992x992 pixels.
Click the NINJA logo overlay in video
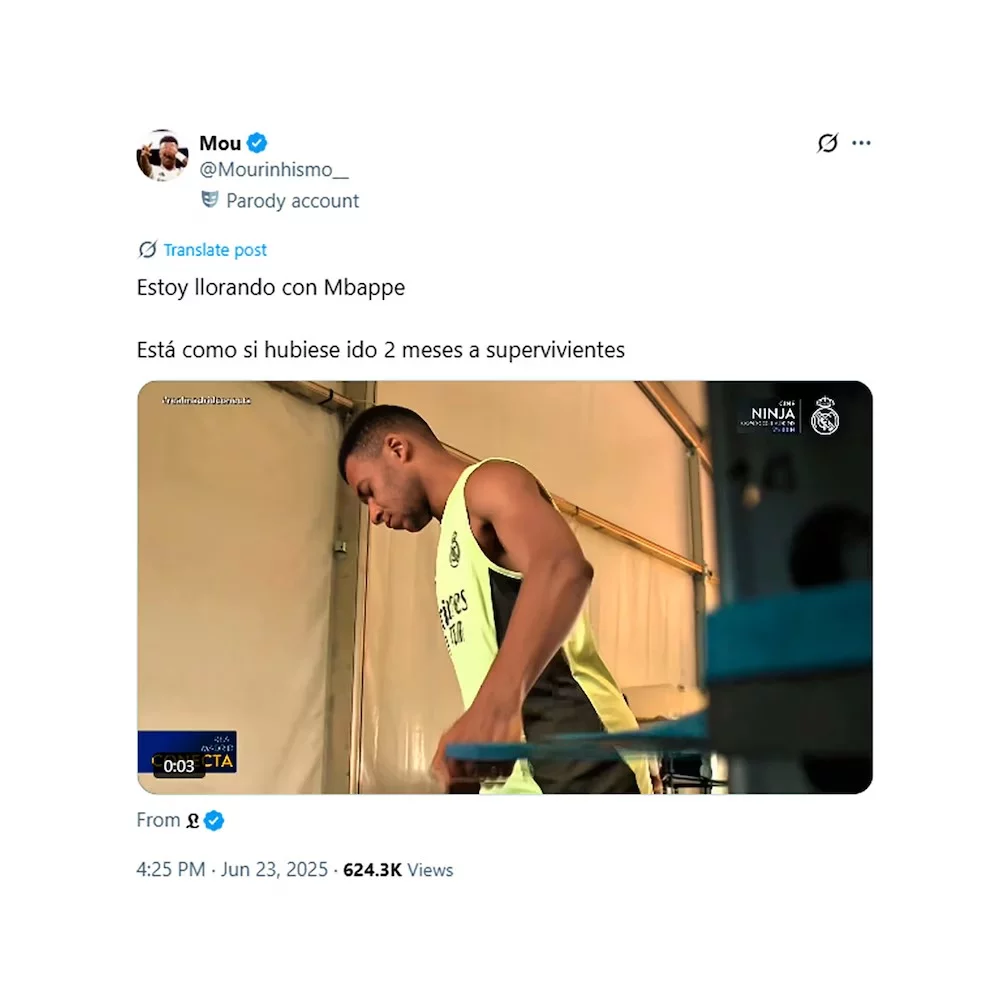[768, 416]
